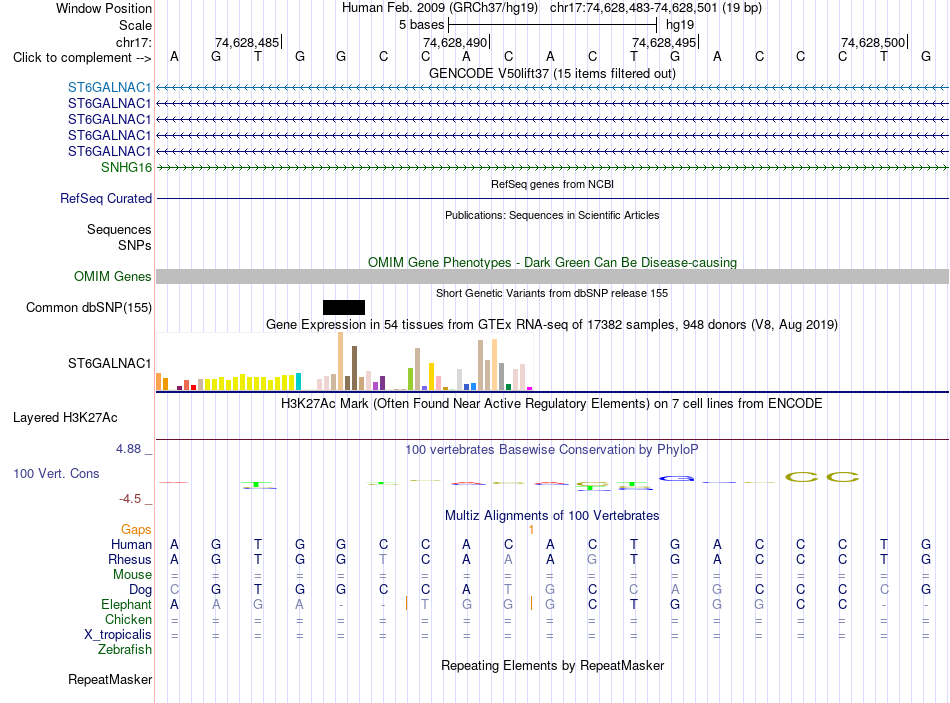The image size is (950, 703).
Task: Click the ST6GALNAC1 GTEx expression bar chart
Action: (x=344, y=361)
